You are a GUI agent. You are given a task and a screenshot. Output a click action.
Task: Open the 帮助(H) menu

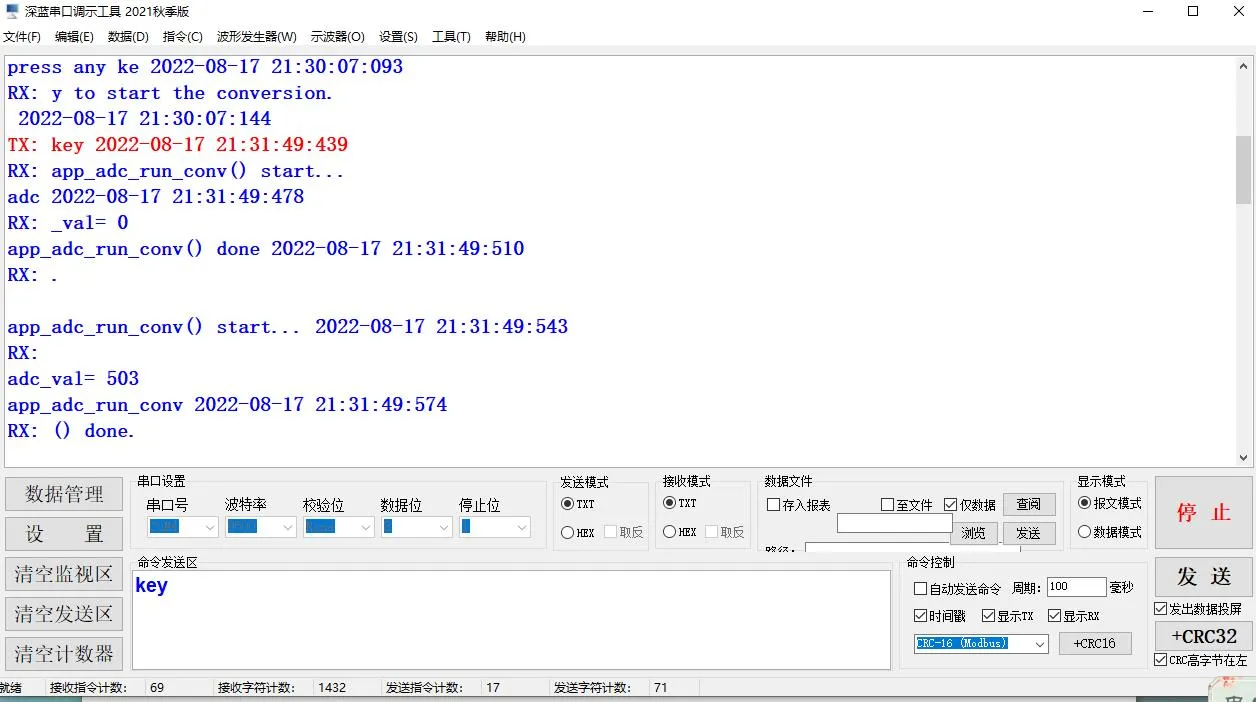(x=505, y=37)
